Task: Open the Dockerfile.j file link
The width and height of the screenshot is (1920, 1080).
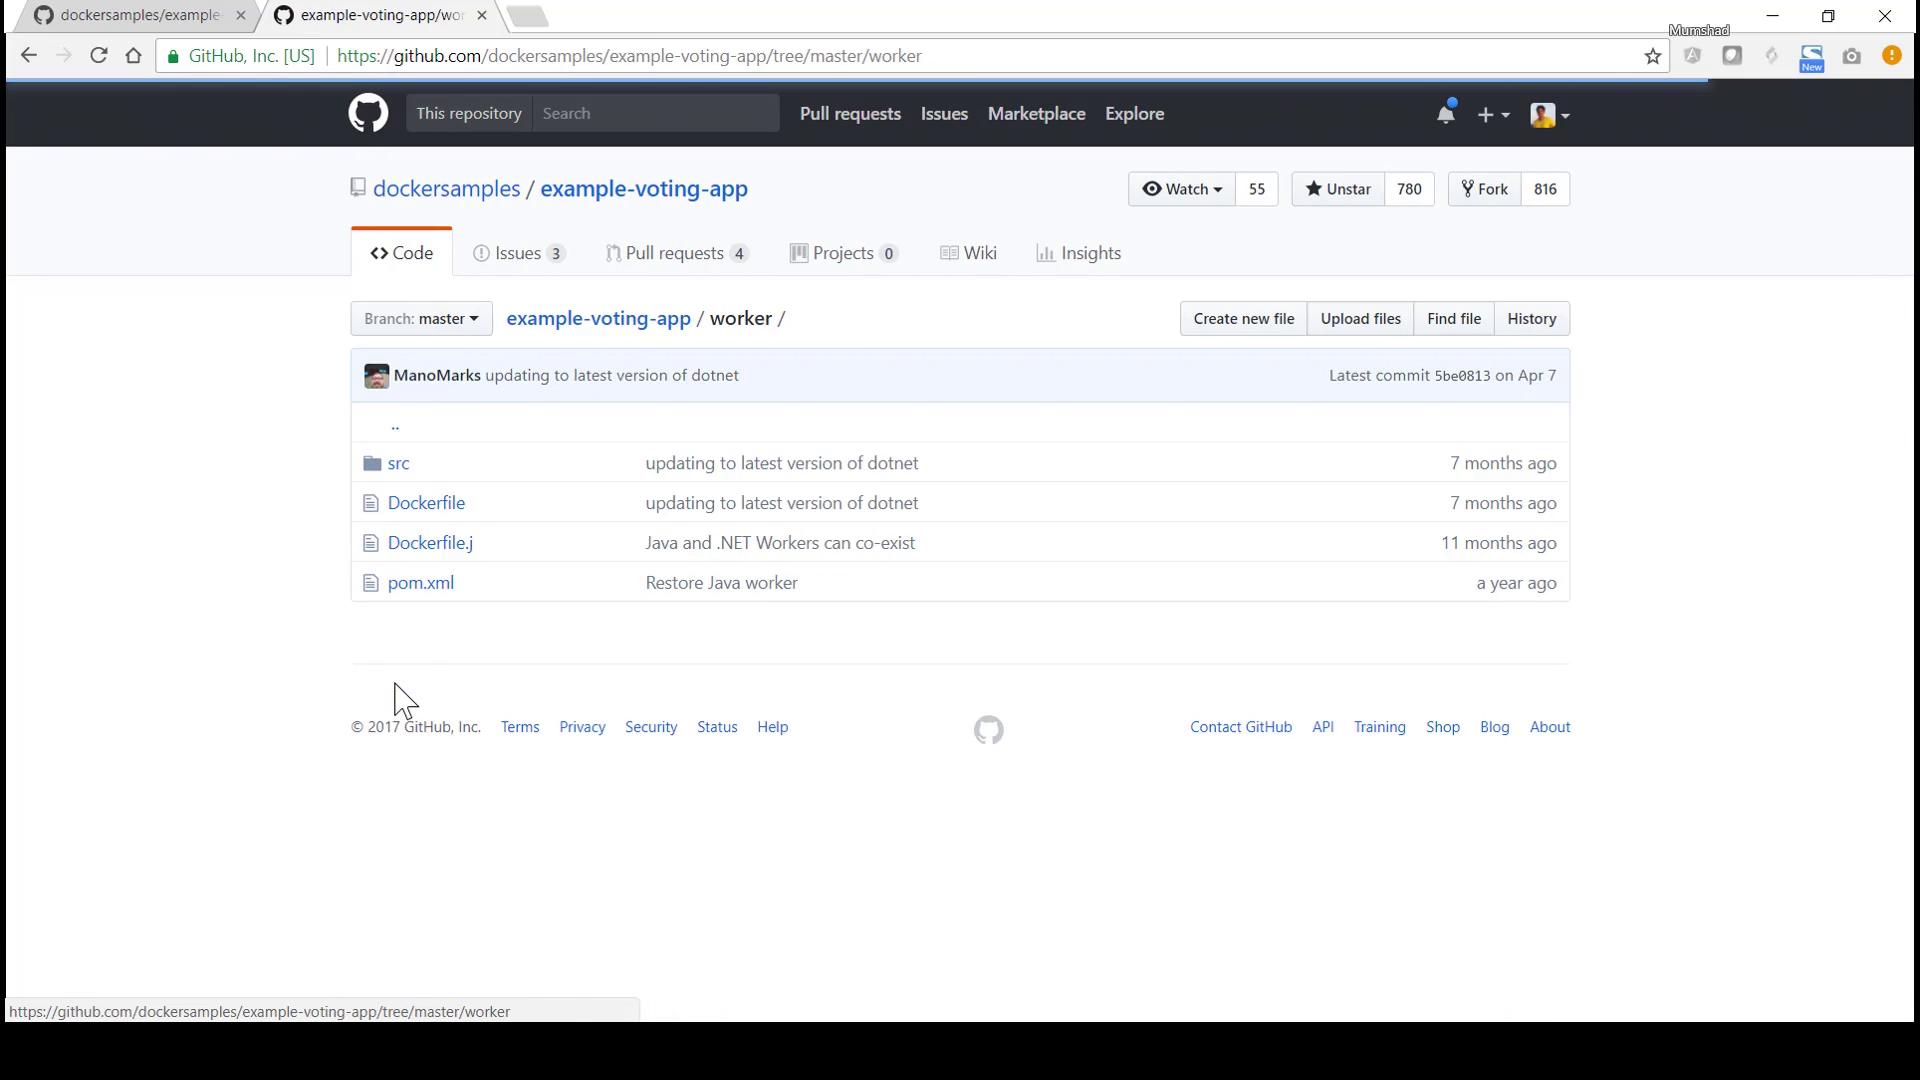Action: coord(430,543)
